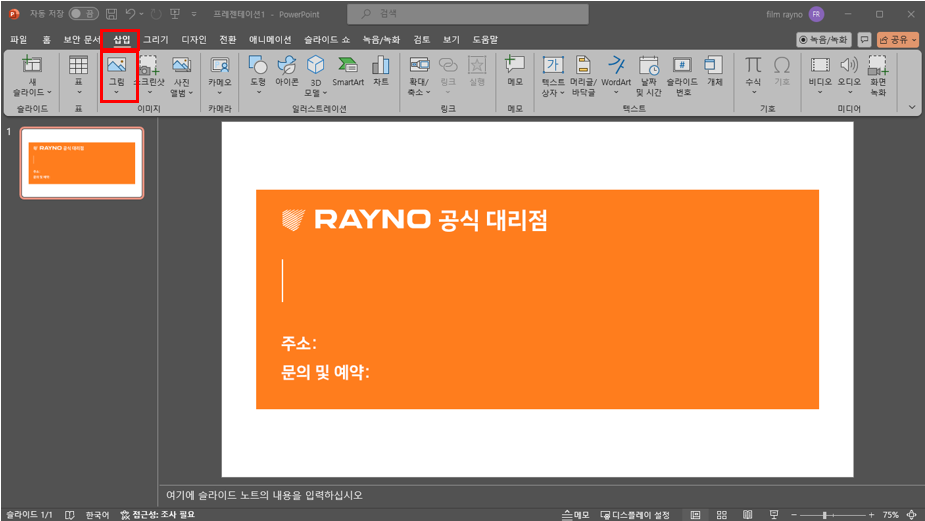Image resolution: width=925 pixels, height=521 pixels.
Task: Click the 스크린샷 screenshot tool
Action: pos(149,76)
